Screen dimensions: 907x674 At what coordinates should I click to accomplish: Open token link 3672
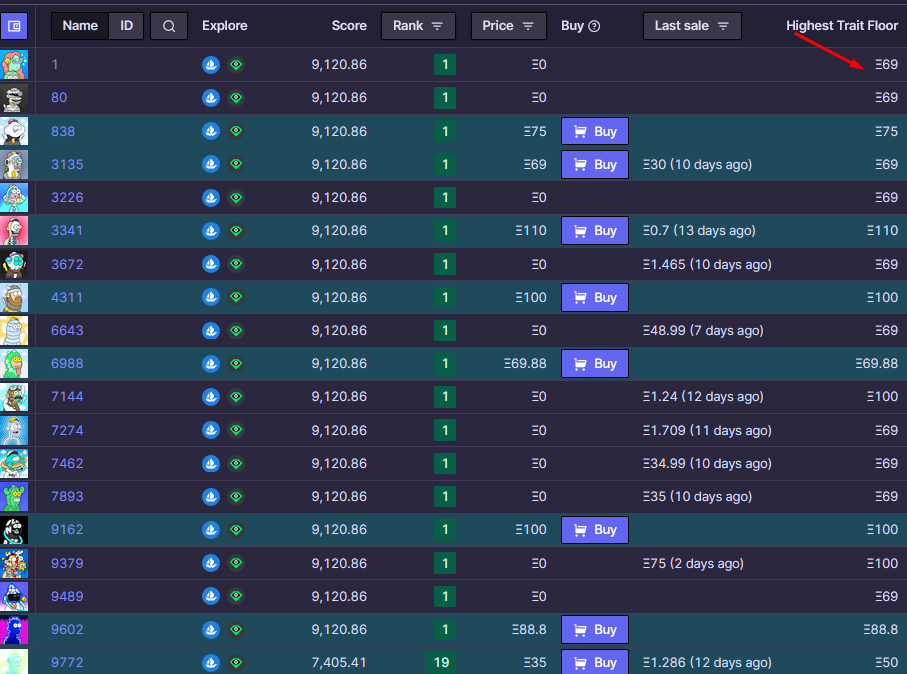(67, 264)
